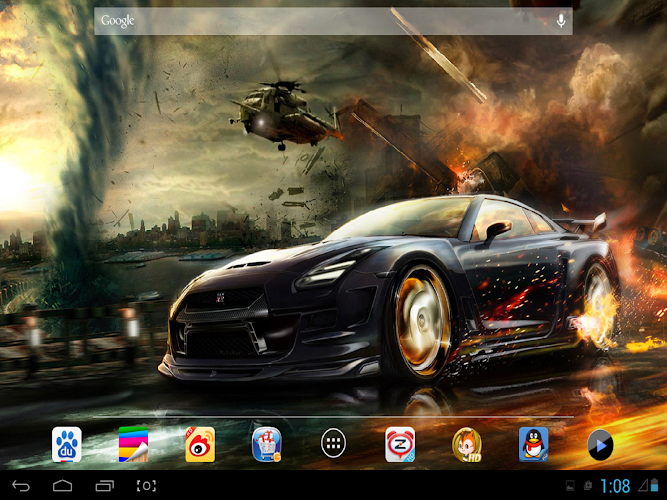Open the shopping cart app
This screenshot has width=667, height=500.
[267, 444]
